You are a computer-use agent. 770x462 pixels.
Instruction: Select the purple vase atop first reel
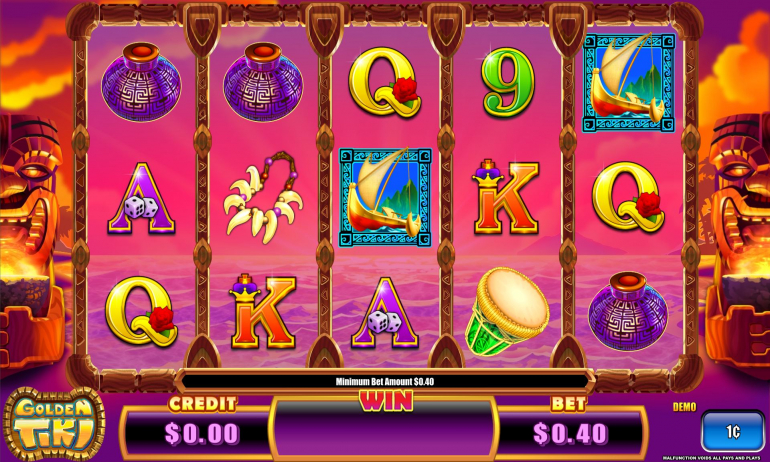pos(141,82)
